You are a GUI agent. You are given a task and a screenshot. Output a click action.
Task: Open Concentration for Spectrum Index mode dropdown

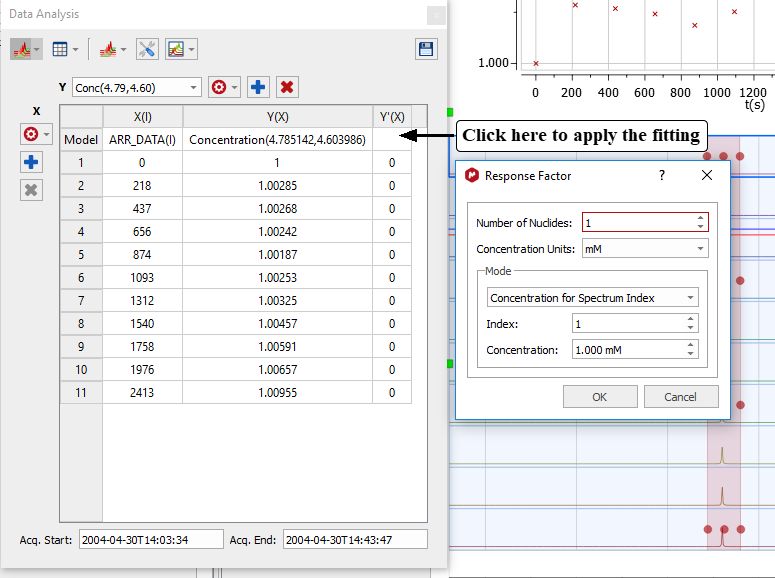tap(593, 298)
